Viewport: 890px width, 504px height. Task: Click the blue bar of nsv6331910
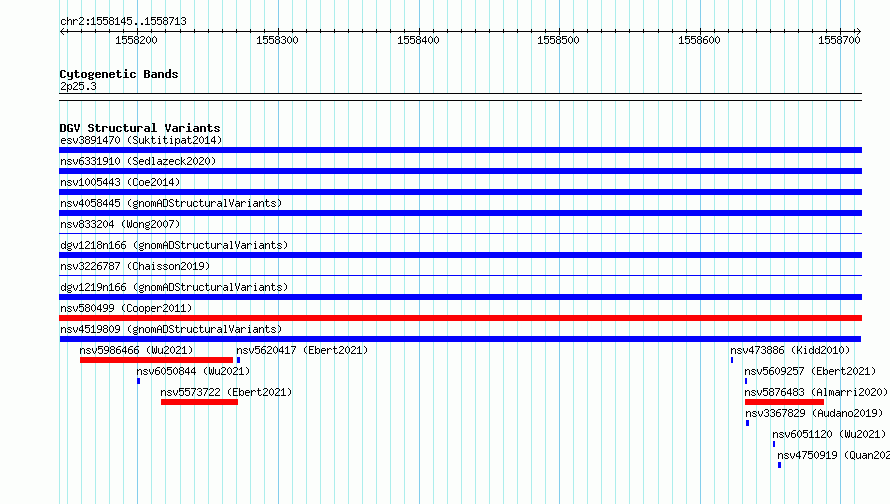[460, 171]
